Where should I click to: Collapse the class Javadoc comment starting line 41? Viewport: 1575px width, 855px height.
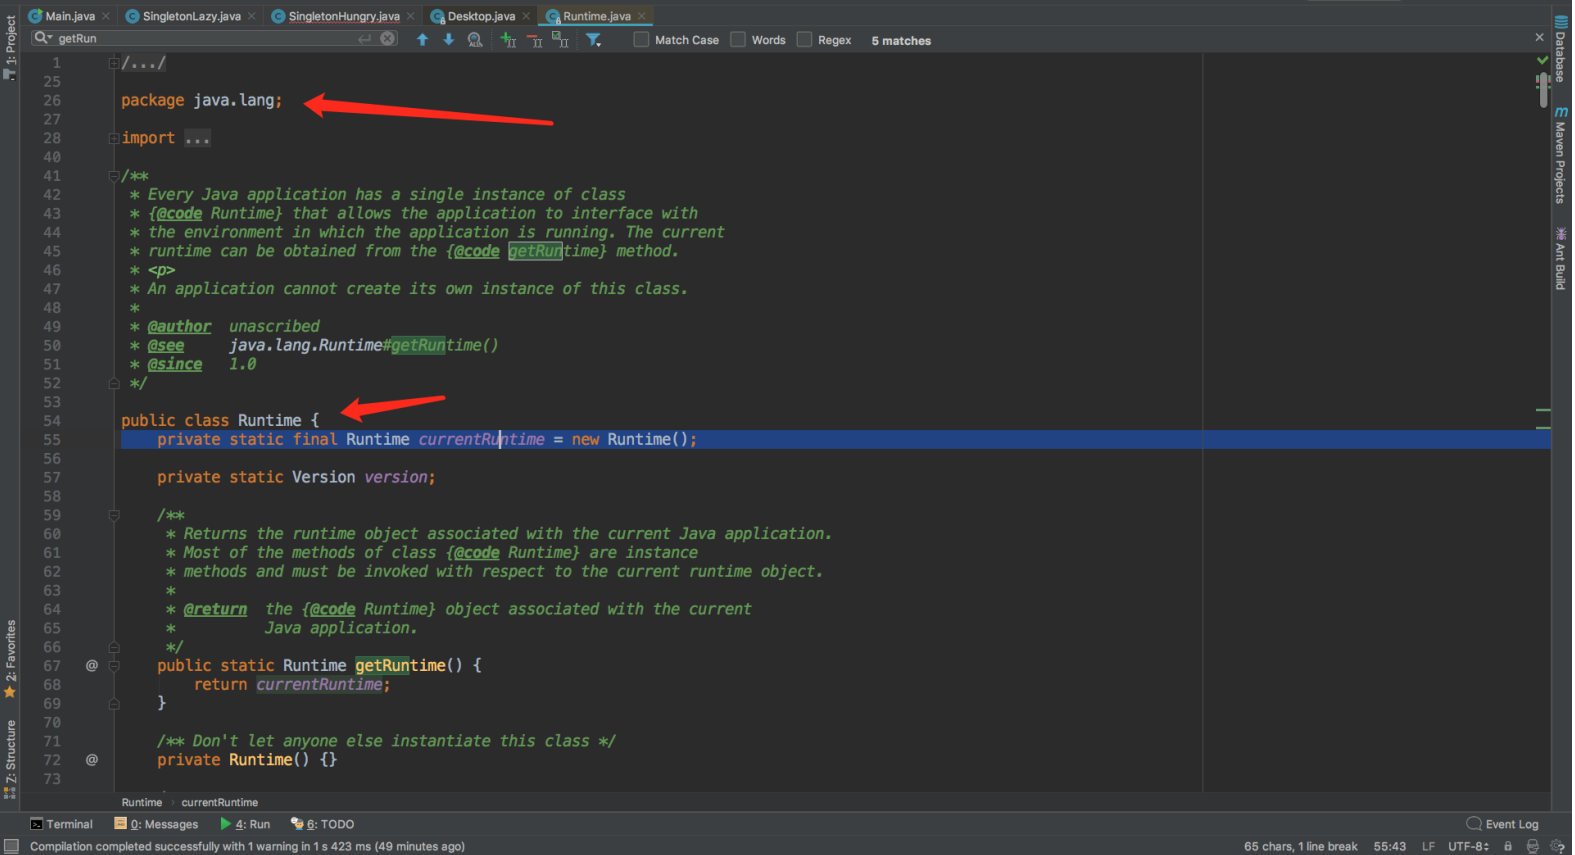[x=114, y=176]
